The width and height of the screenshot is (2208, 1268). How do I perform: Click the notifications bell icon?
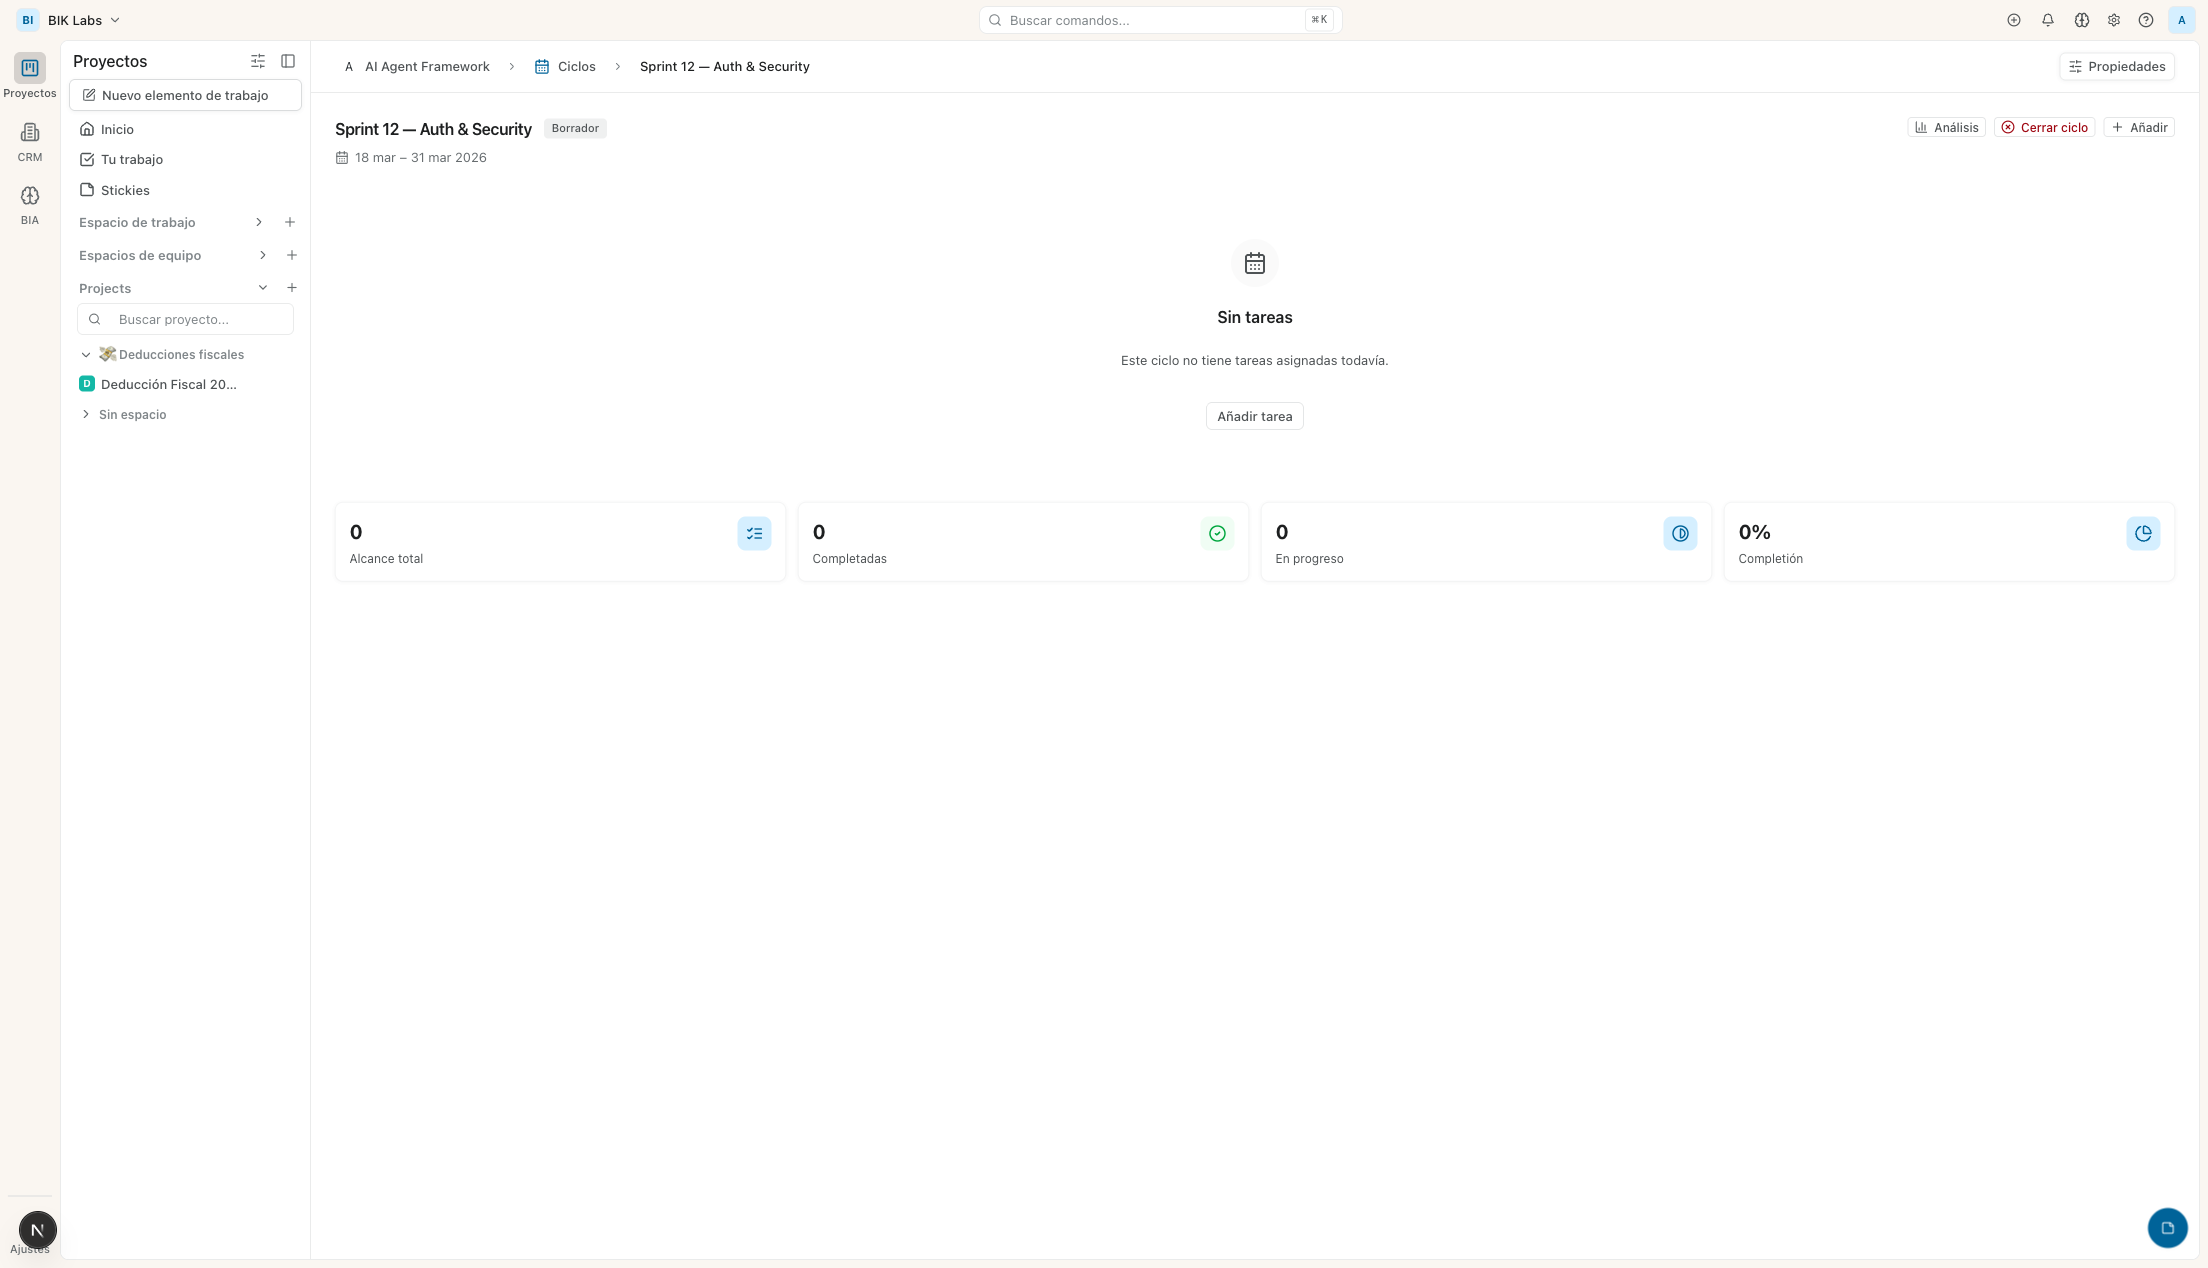[x=2047, y=20]
